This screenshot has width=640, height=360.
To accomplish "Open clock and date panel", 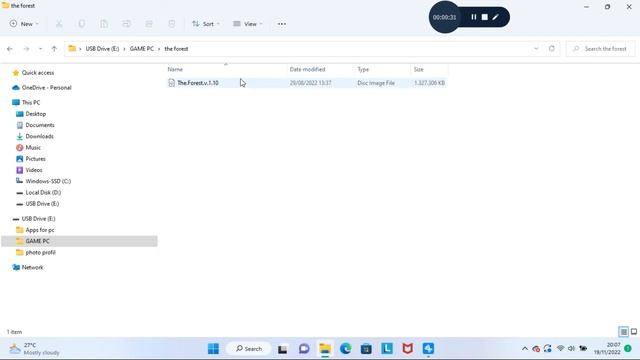I will pos(607,349).
